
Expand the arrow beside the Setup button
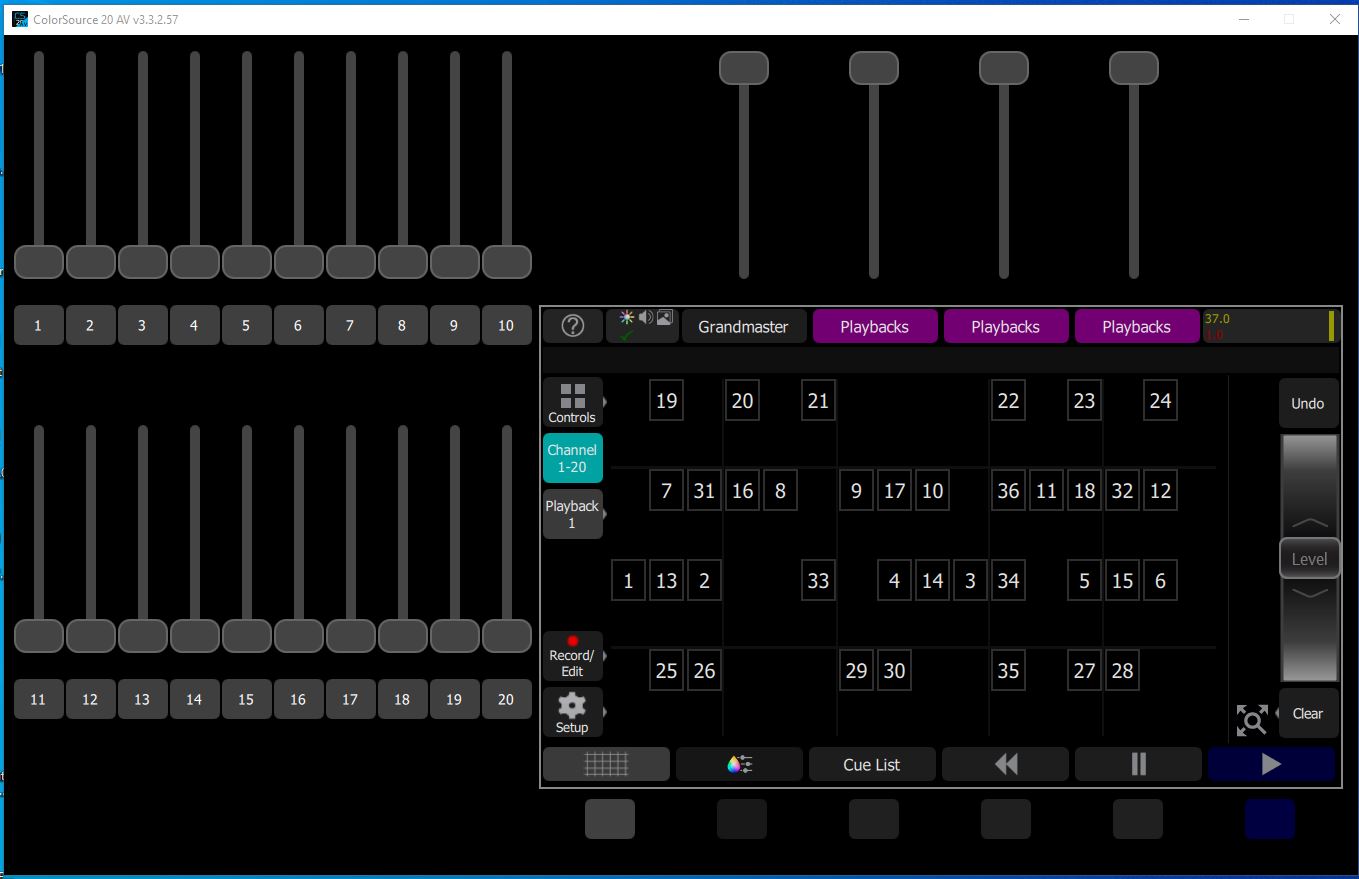coord(605,712)
